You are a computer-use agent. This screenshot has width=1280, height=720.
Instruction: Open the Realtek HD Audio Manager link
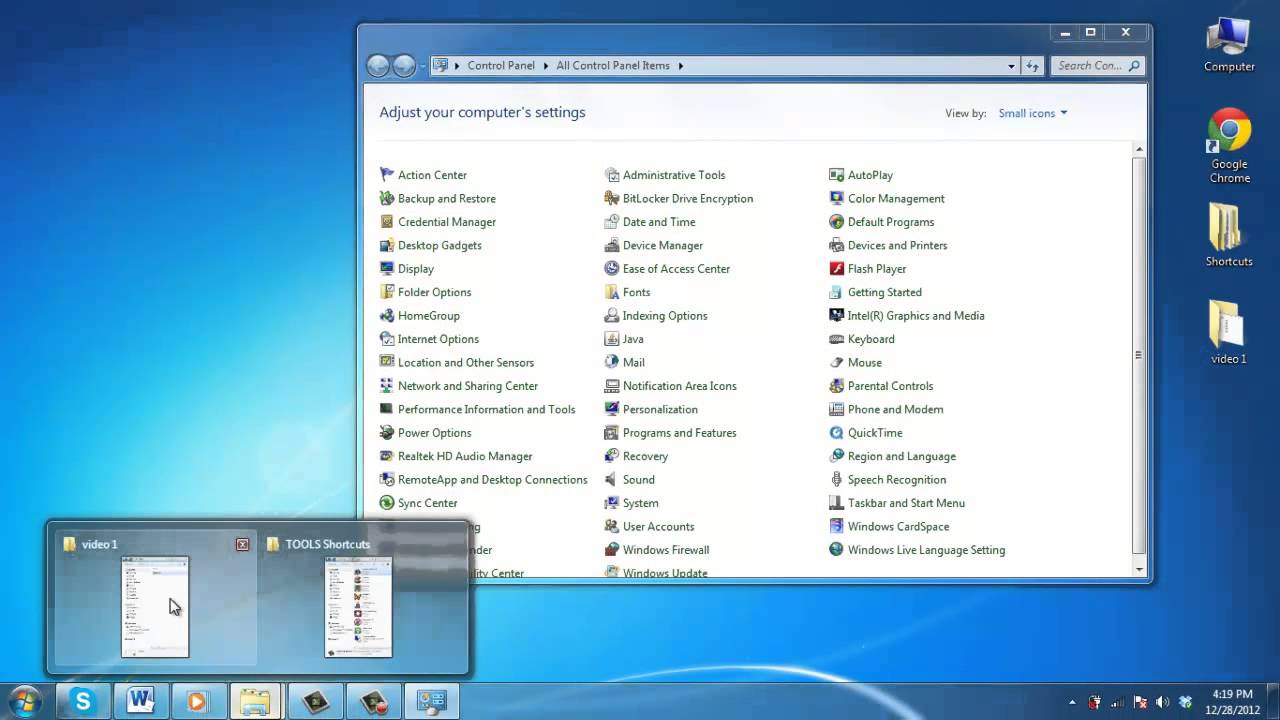[465, 456]
